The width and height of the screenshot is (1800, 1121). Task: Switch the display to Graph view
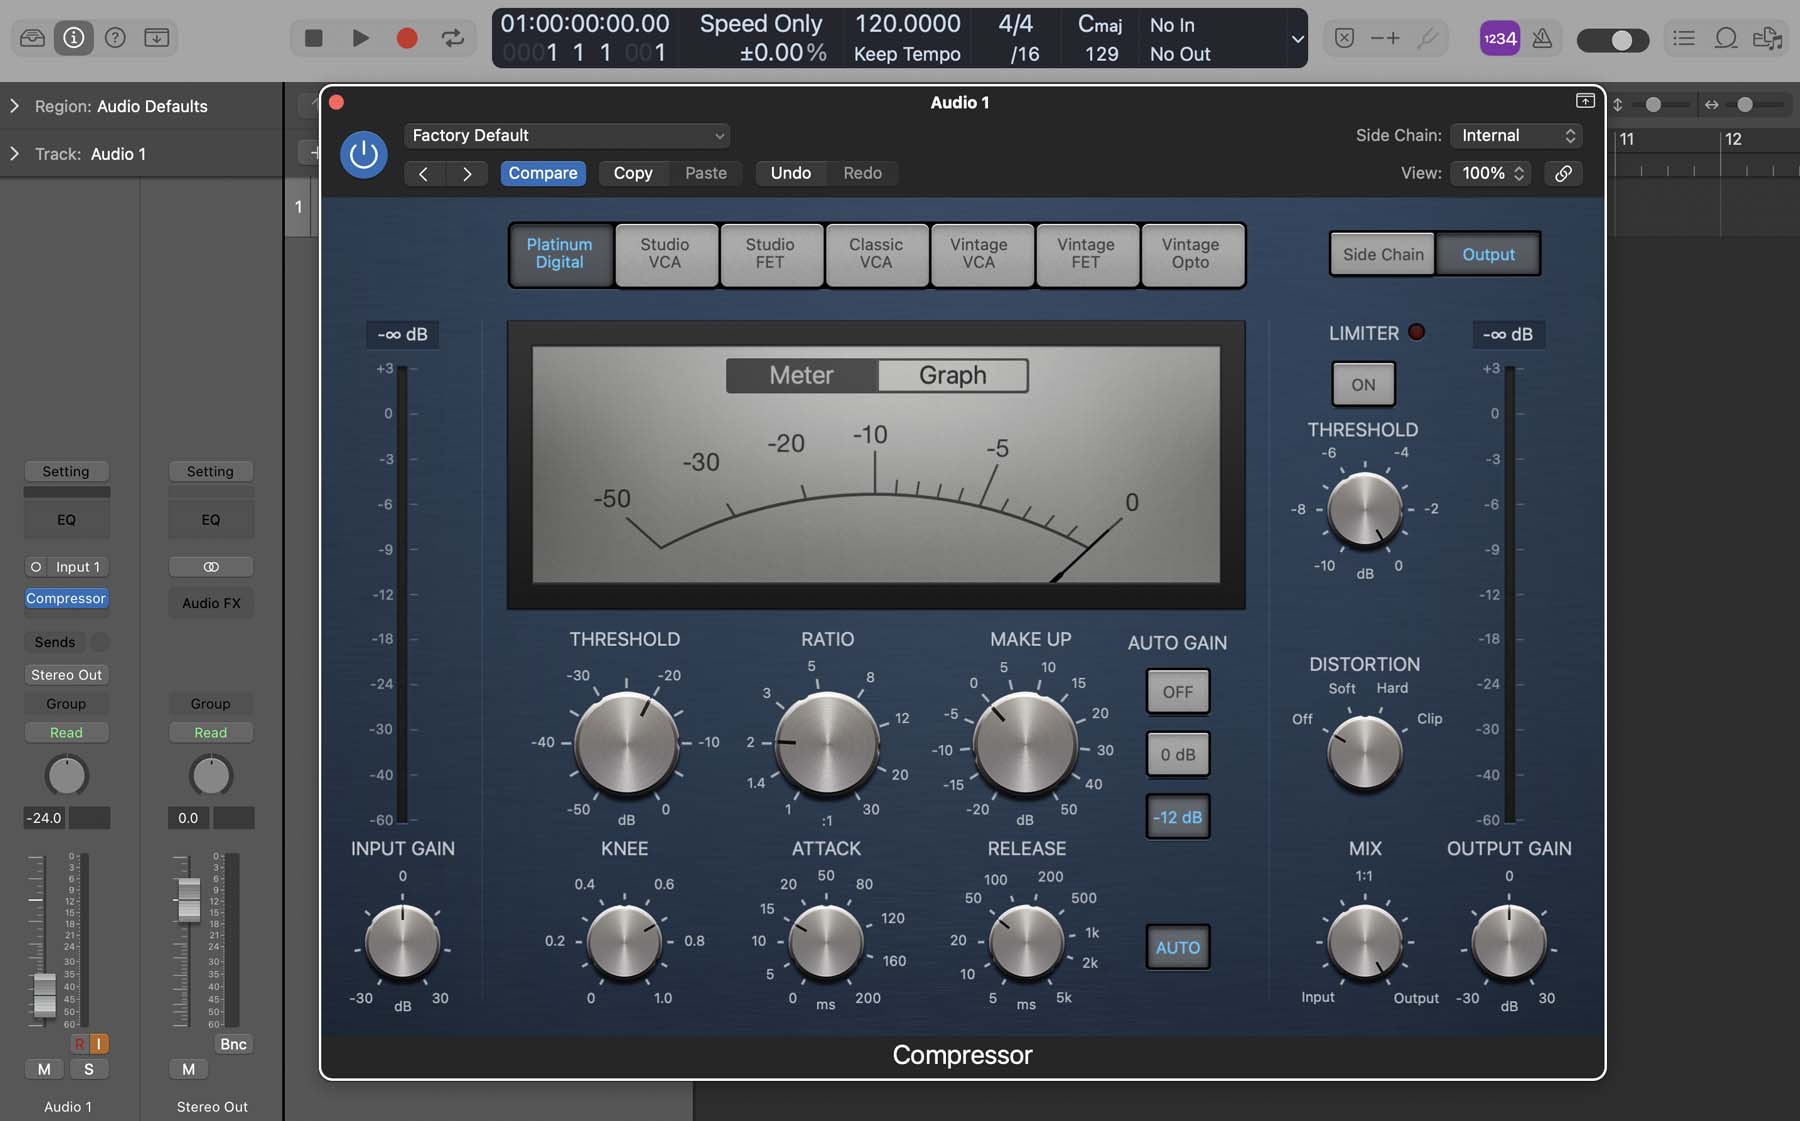coord(953,375)
